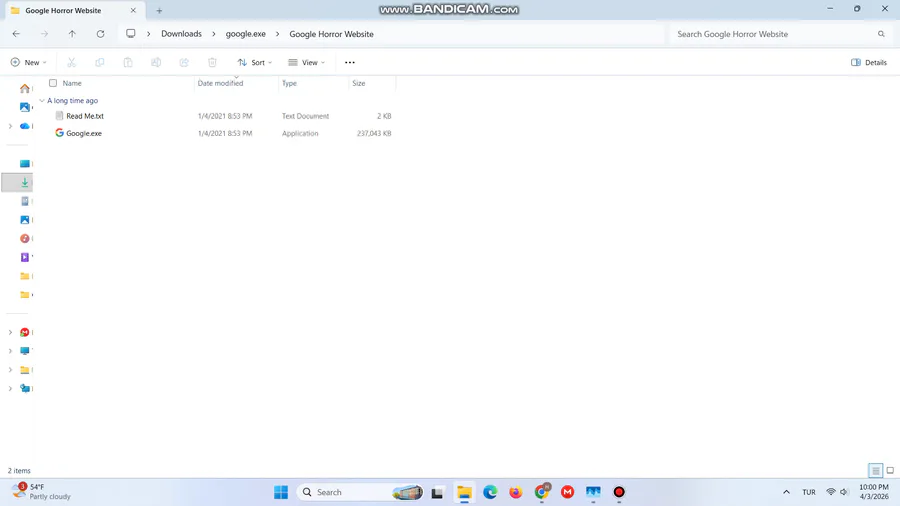The height and width of the screenshot is (506, 900).
Task: Click the TUR language indicator
Action: pyautogui.click(x=809, y=492)
